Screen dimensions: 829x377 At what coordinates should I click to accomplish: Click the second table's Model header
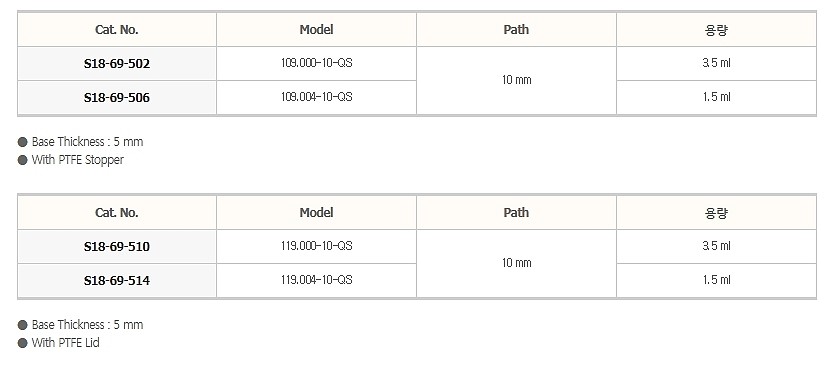tap(317, 213)
